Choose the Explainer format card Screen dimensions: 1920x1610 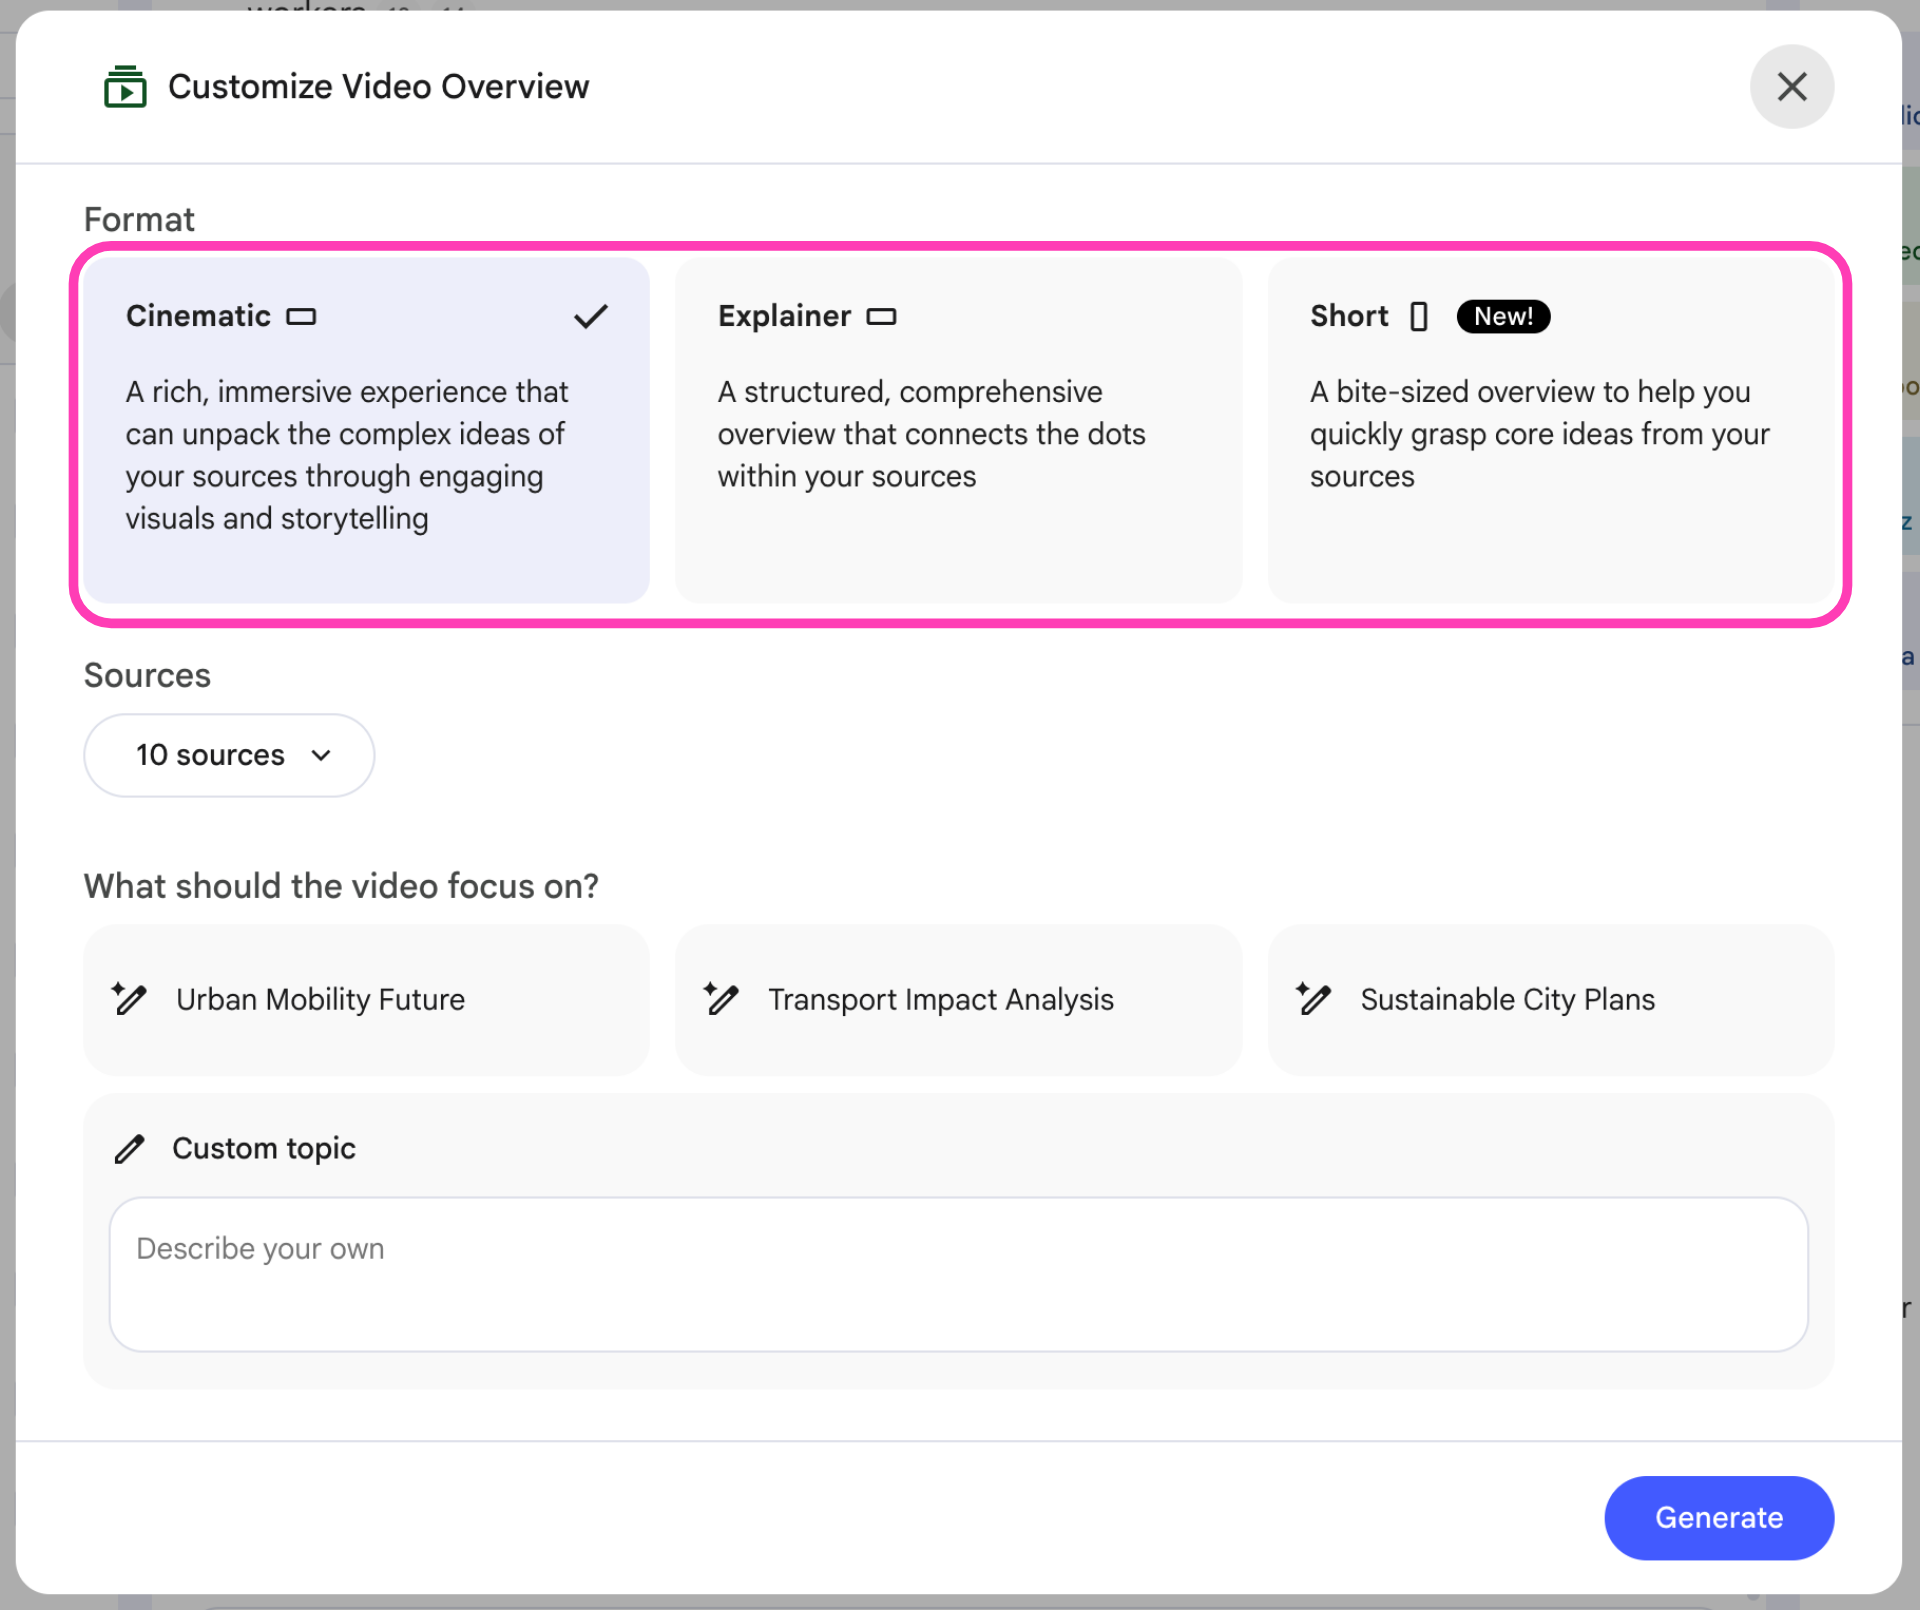pyautogui.click(x=958, y=430)
